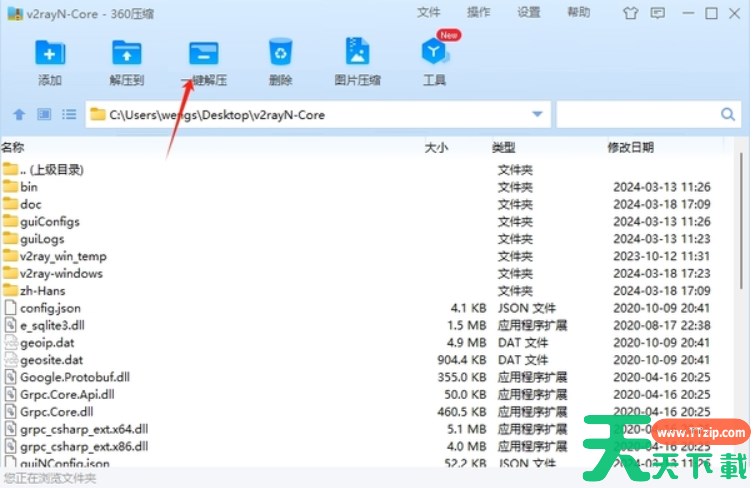This screenshot has height=488, width=755.
Task: Click the feedback message icon in title bar
Action: pos(656,13)
